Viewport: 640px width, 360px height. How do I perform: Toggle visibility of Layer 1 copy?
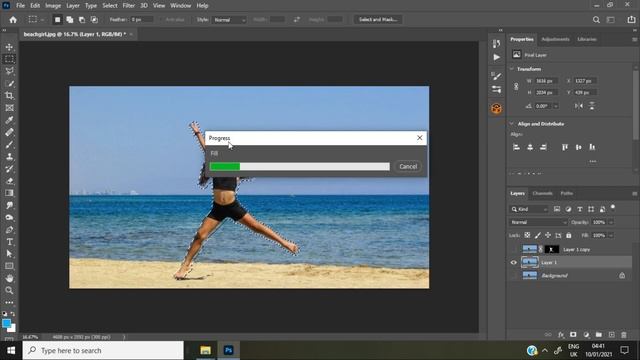(x=513, y=249)
